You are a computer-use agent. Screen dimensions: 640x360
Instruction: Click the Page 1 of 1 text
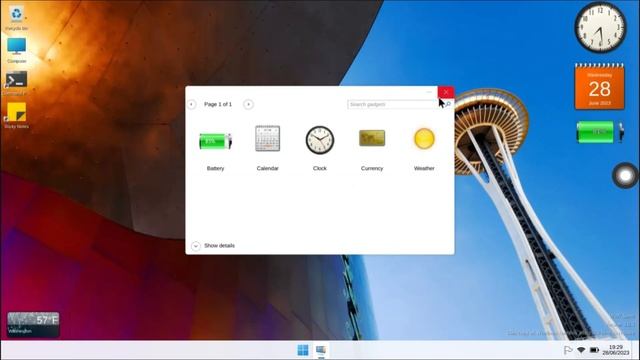[218, 104]
